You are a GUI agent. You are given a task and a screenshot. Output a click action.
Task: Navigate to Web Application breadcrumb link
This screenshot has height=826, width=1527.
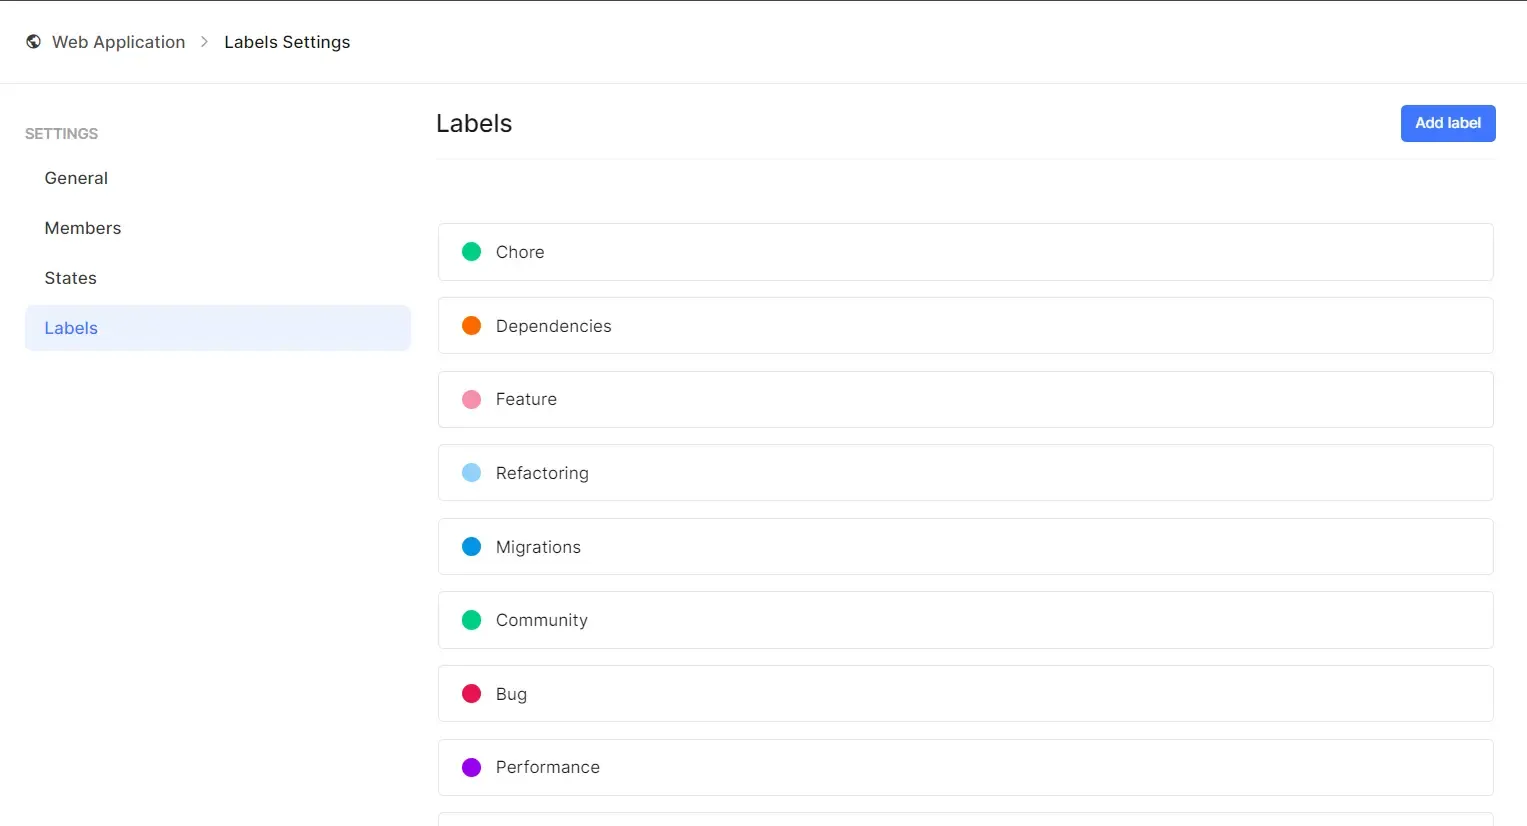(119, 42)
